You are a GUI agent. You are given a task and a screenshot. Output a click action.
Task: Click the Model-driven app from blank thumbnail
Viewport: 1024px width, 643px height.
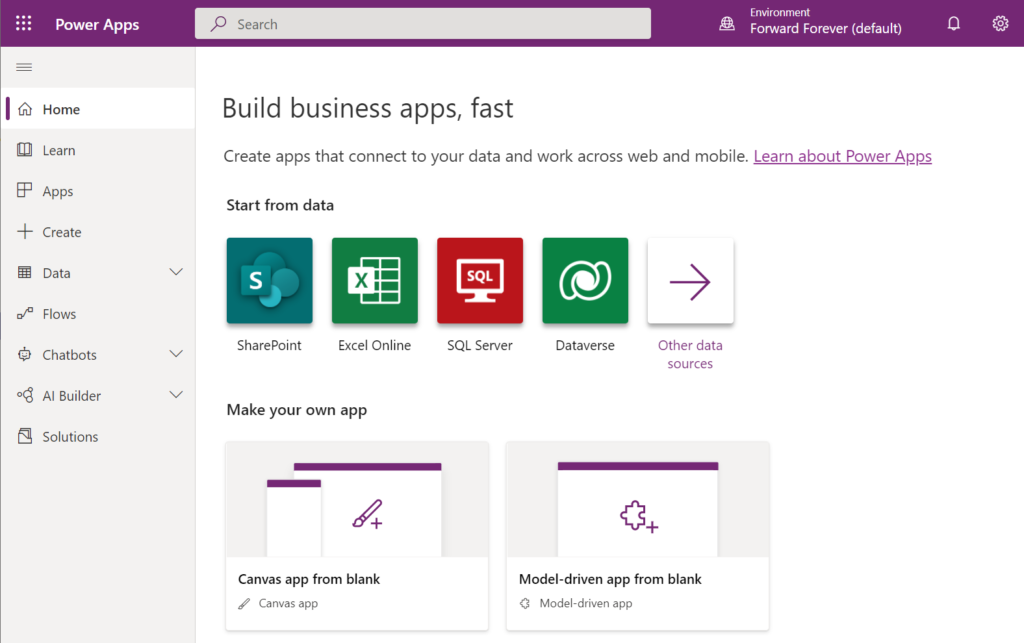click(637, 499)
